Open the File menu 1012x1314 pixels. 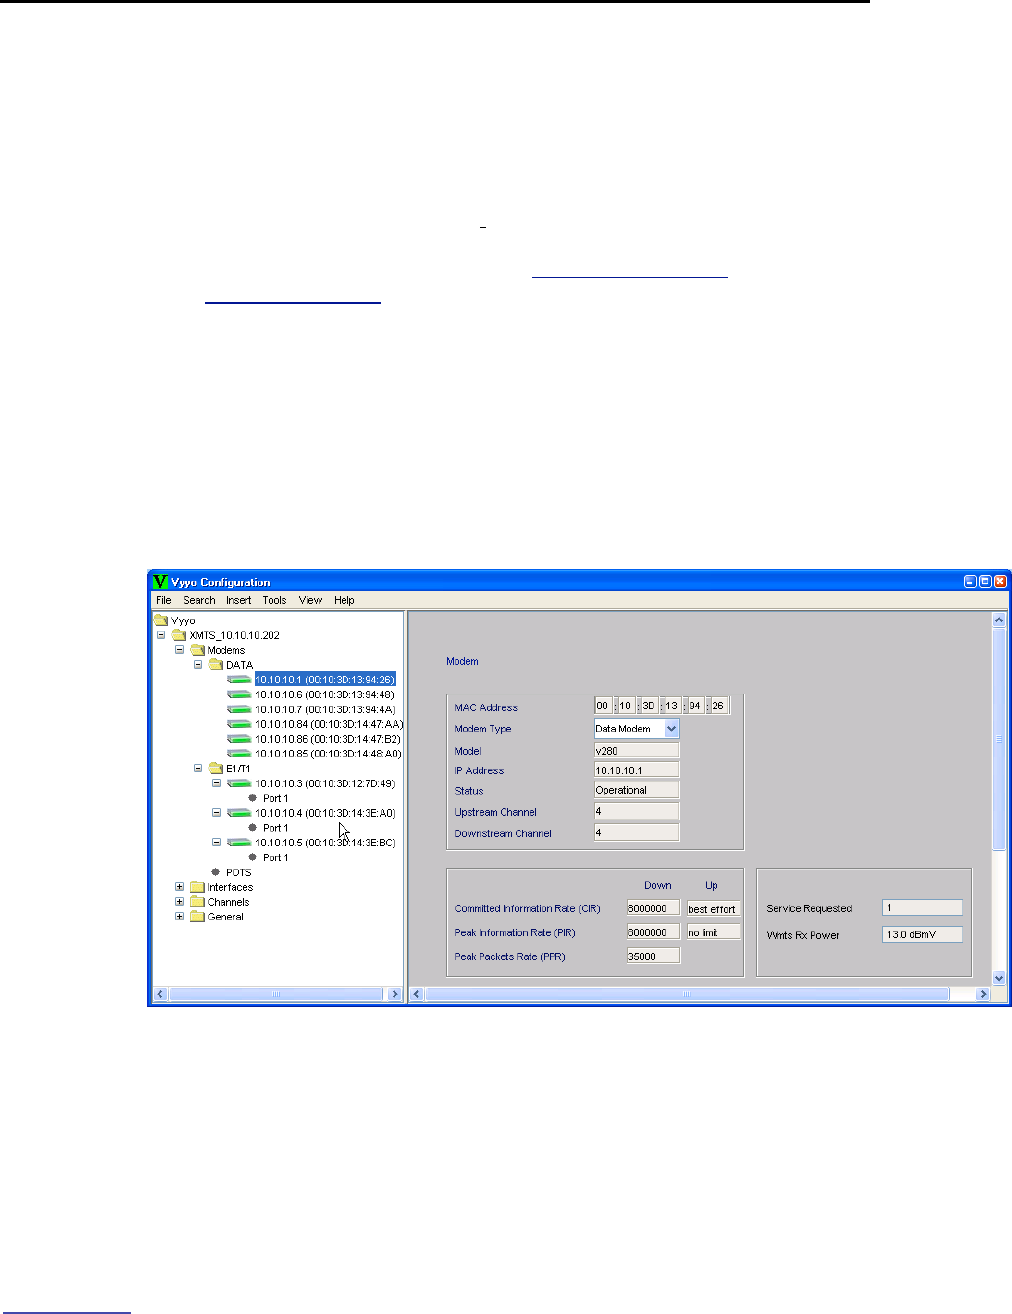pyautogui.click(x=164, y=600)
